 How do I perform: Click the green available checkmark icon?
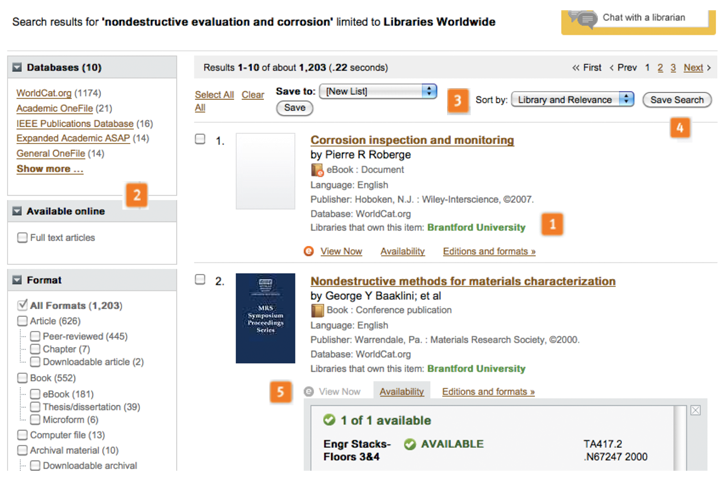(x=329, y=420)
